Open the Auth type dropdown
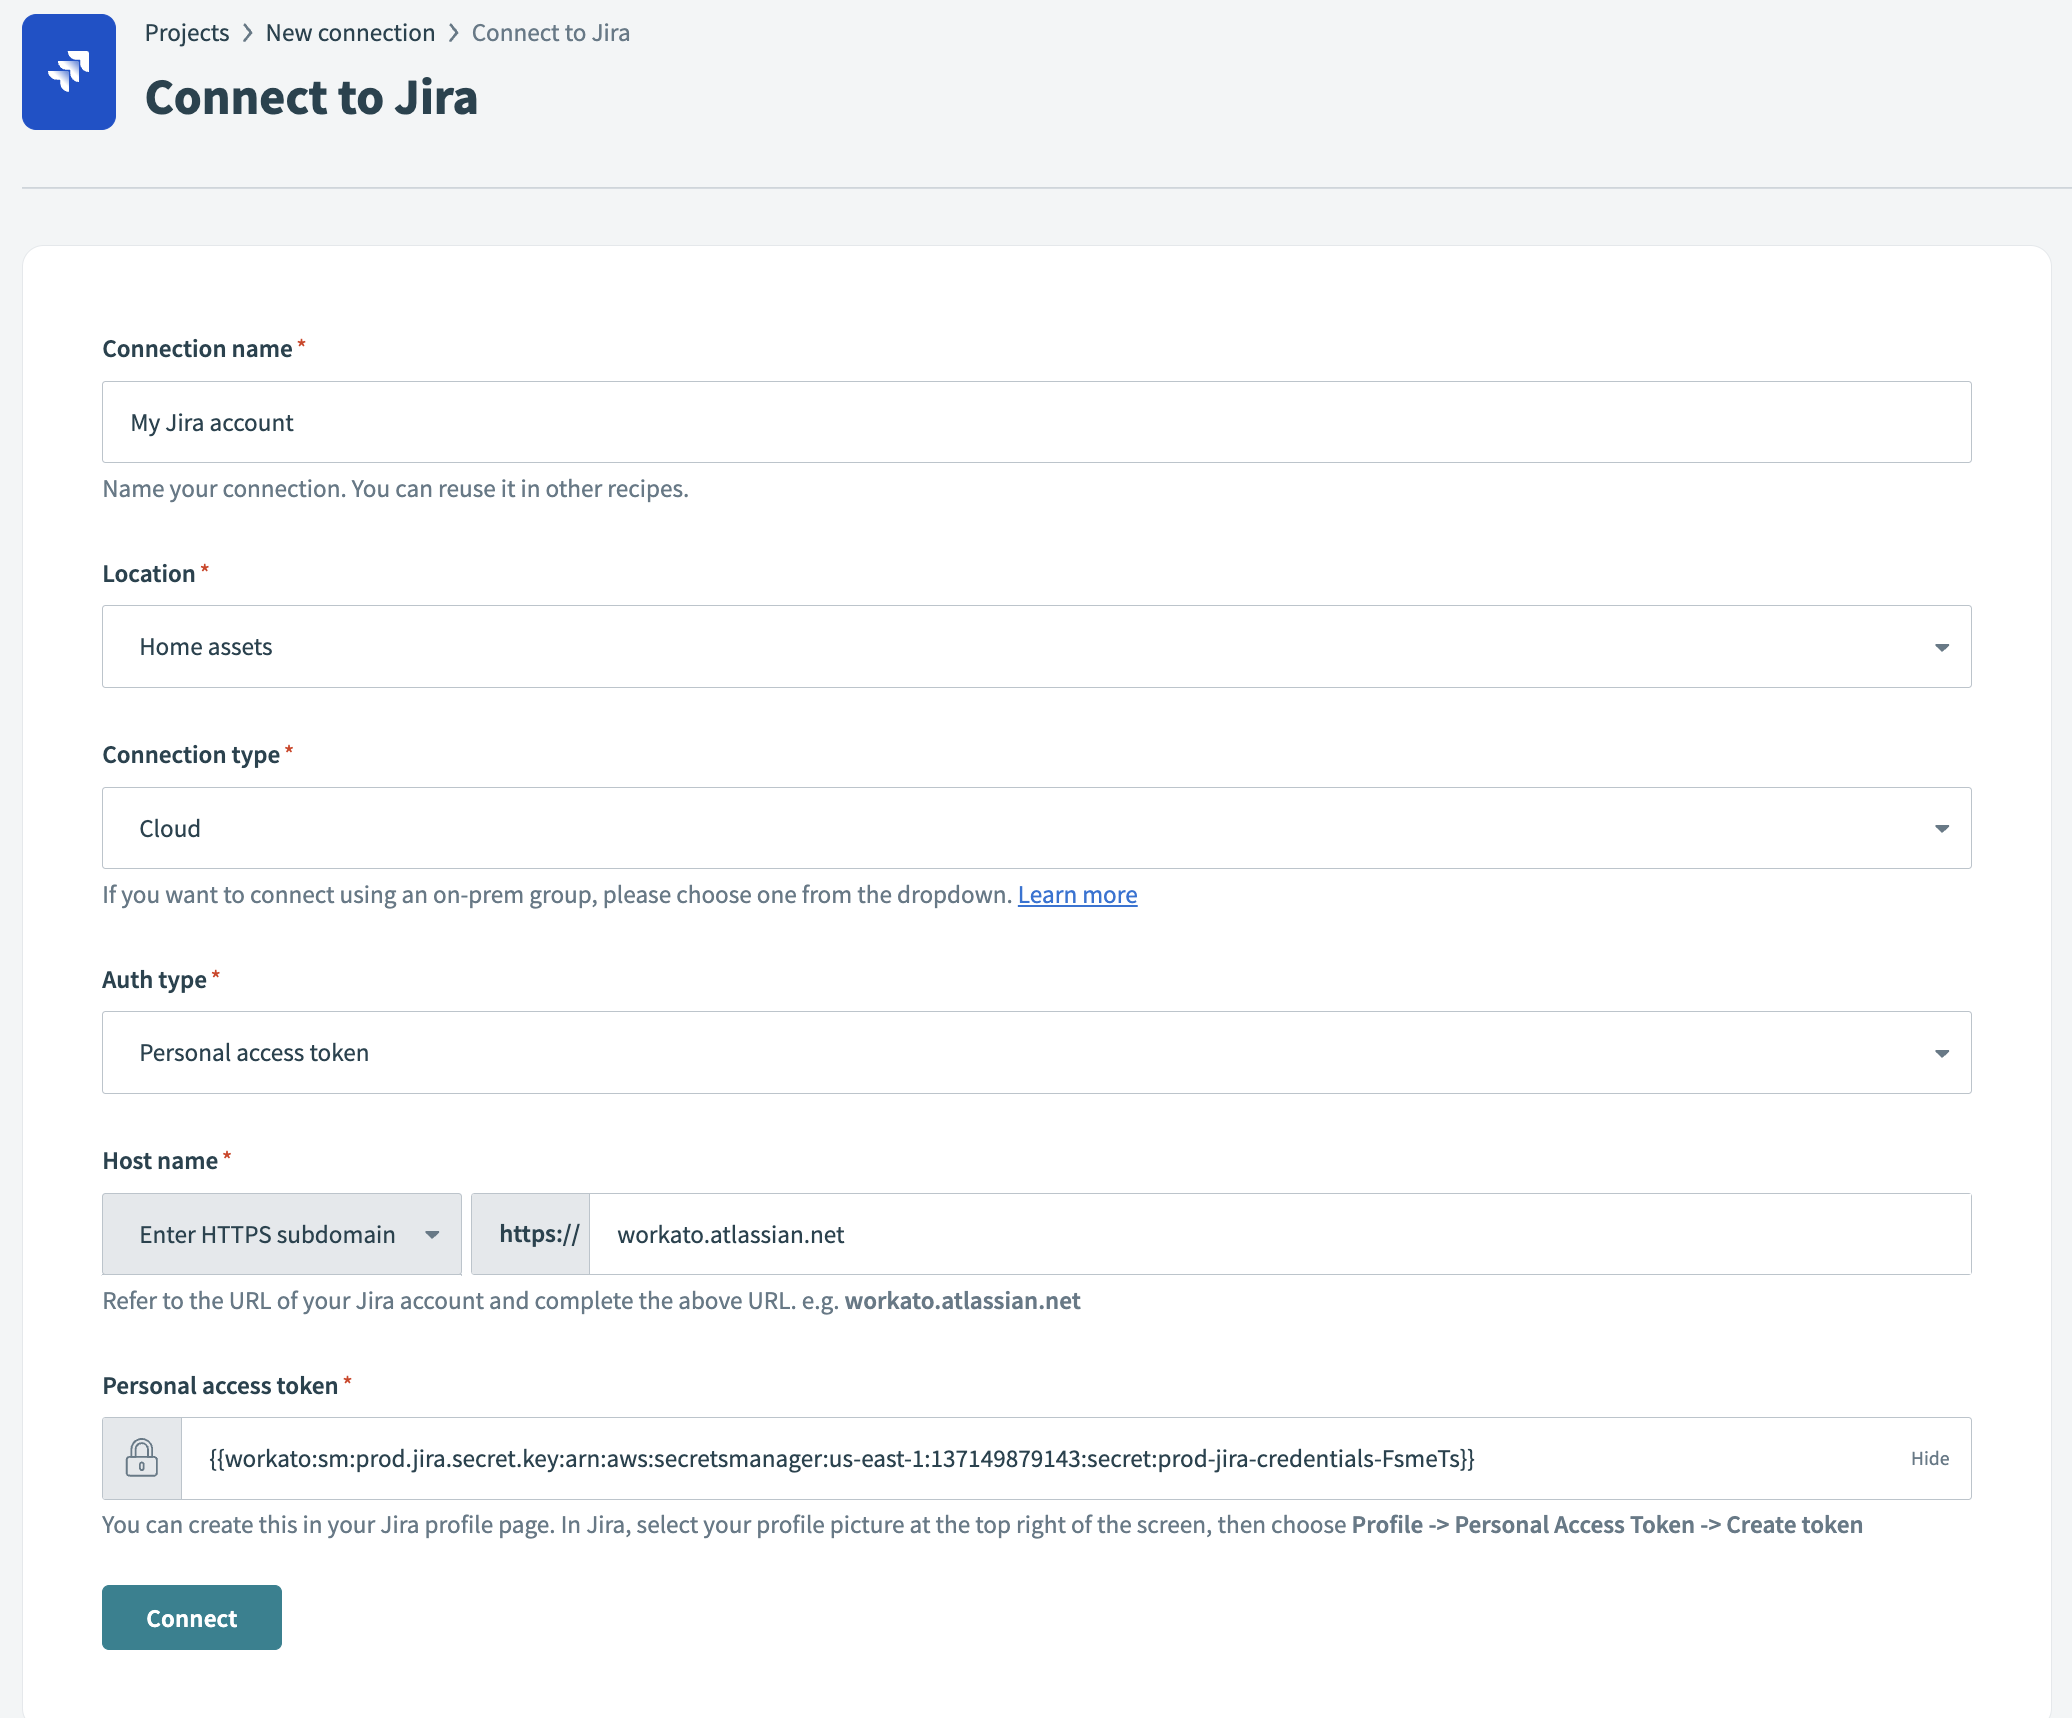2072x1718 pixels. point(1035,1052)
